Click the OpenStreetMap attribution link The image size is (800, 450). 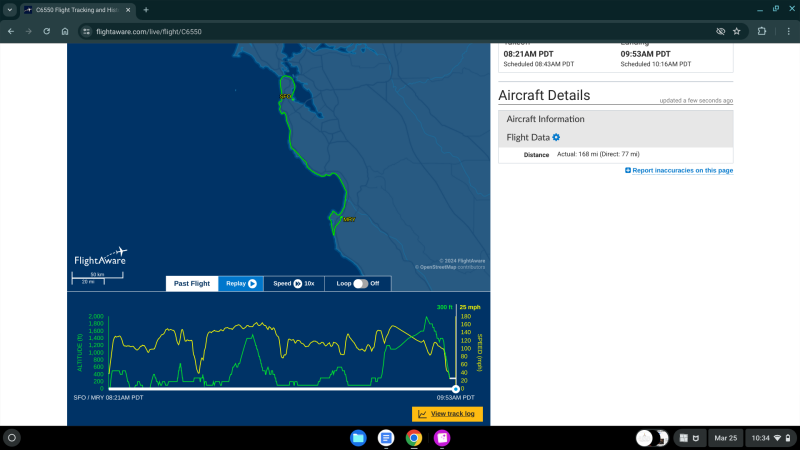coord(438,267)
